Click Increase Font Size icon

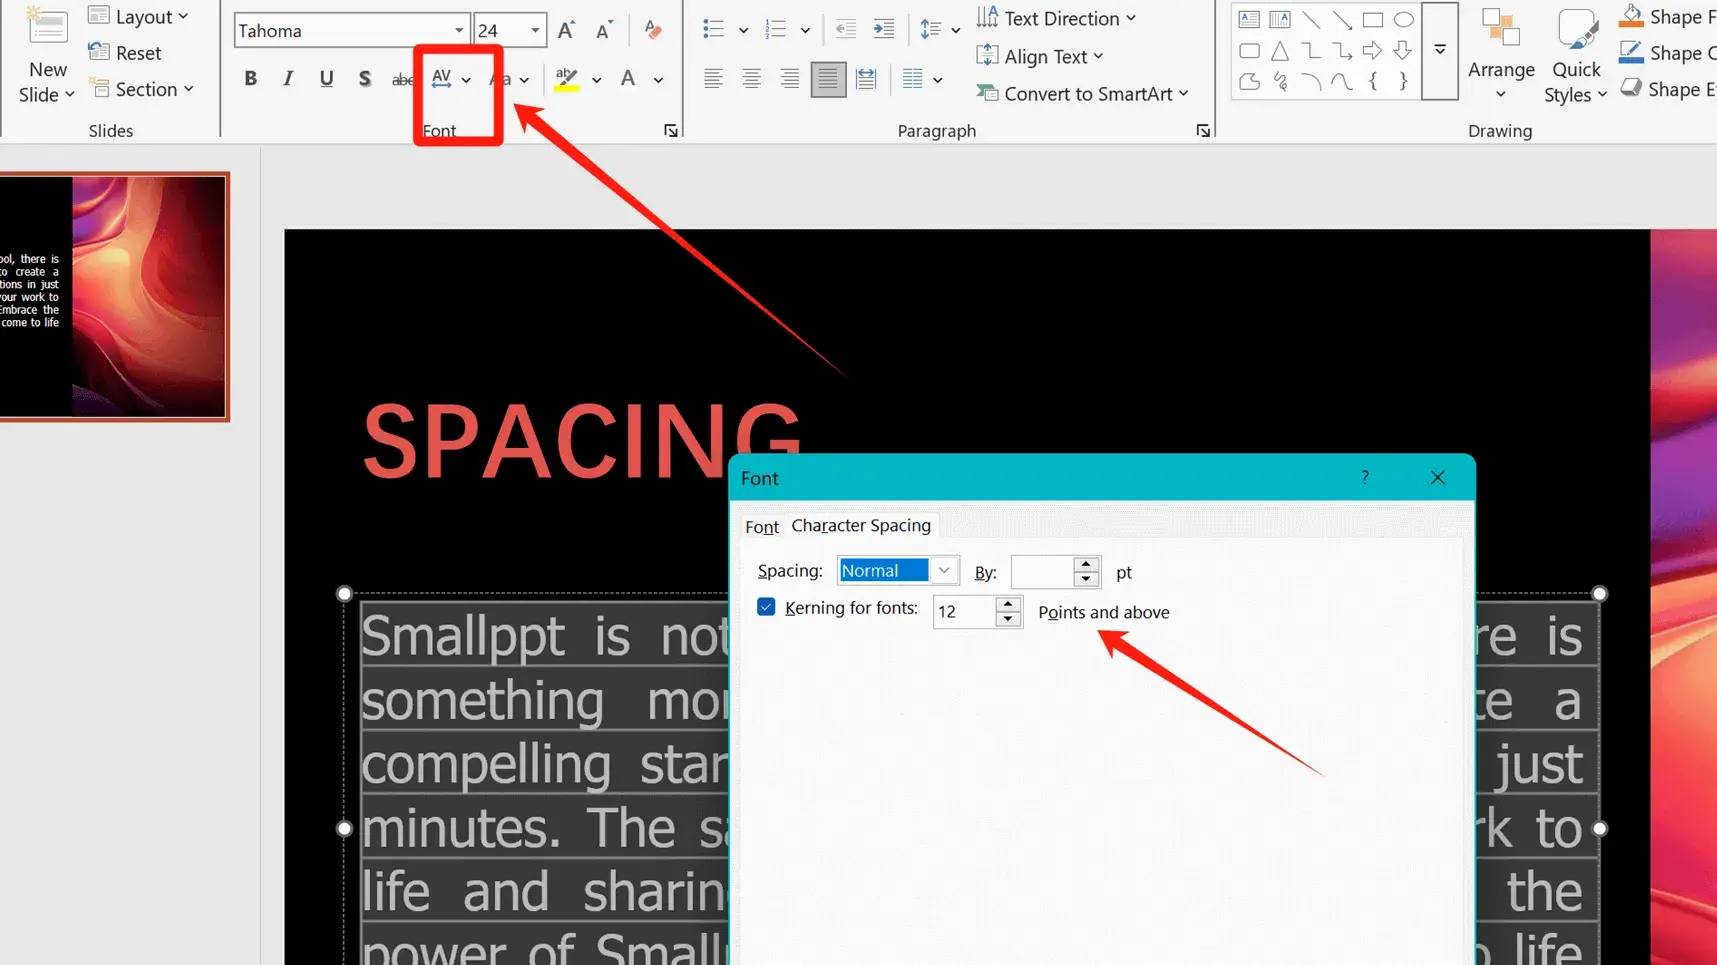[566, 31]
